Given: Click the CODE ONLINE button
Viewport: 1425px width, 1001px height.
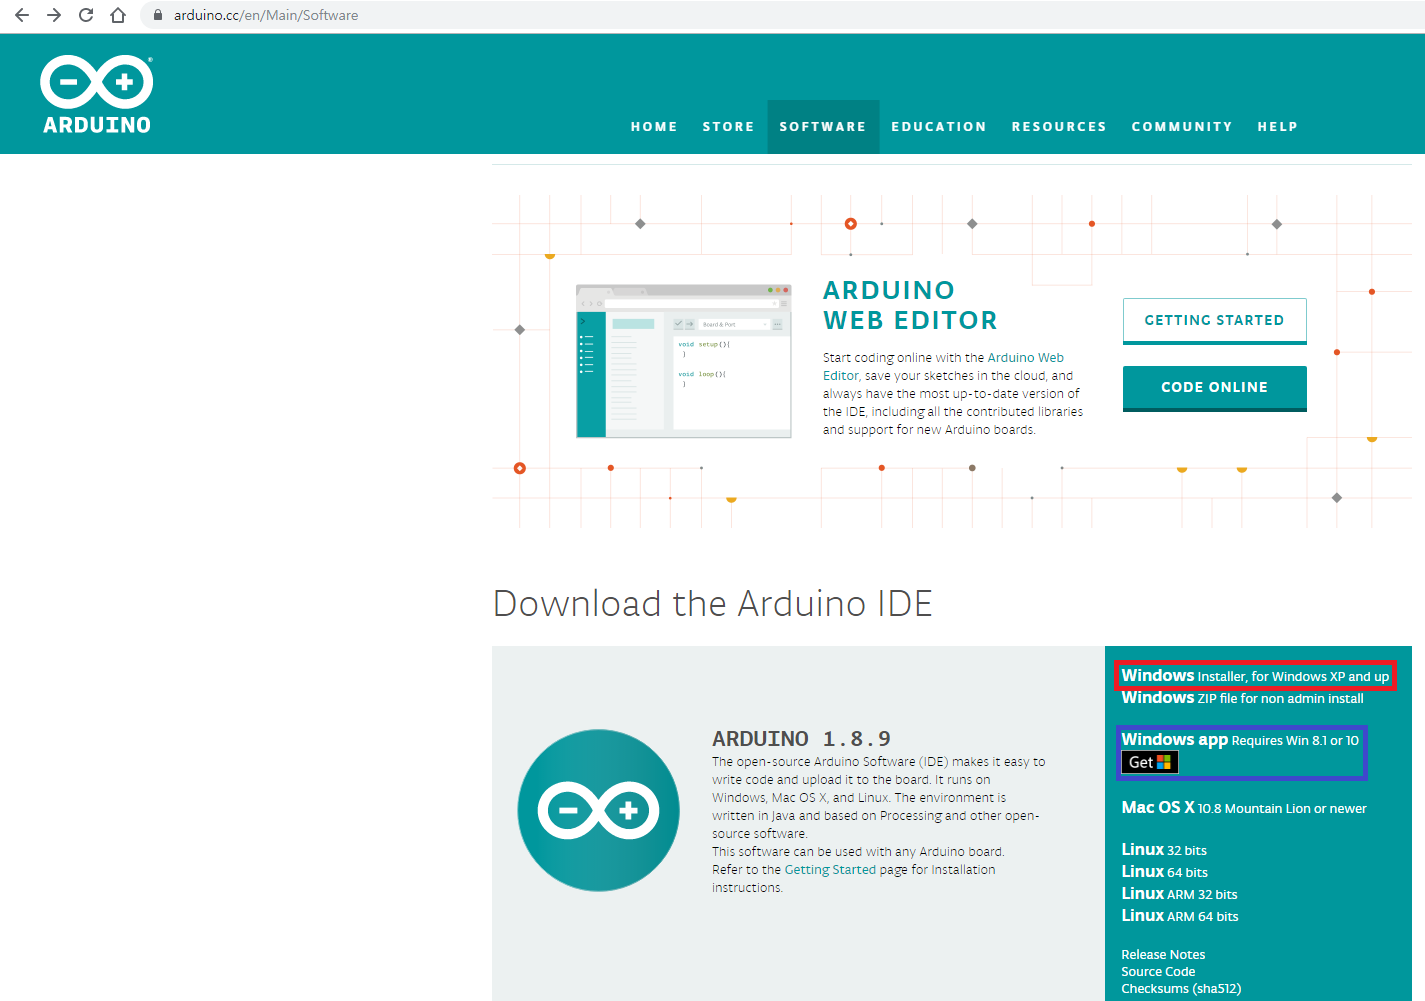Looking at the screenshot, I should click(1214, 388).
